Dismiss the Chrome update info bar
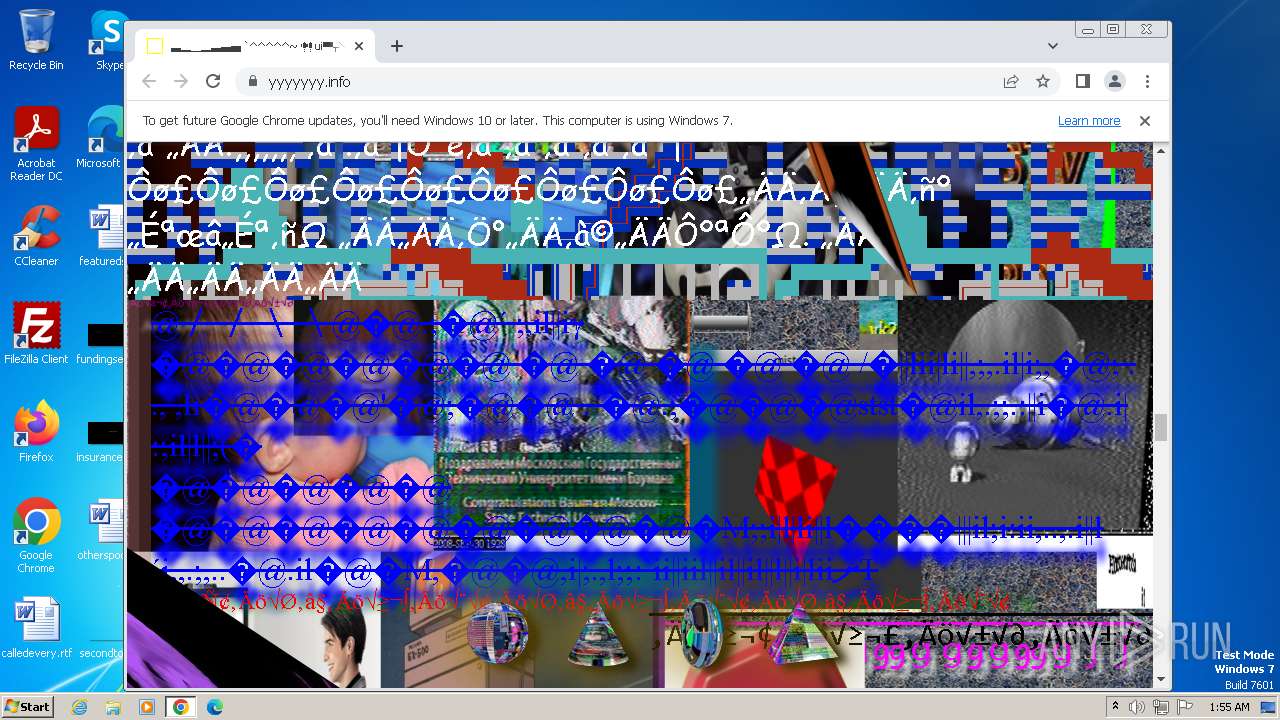The height and width of the screenshot is (720, 1280). click(x=1145, y=121)
